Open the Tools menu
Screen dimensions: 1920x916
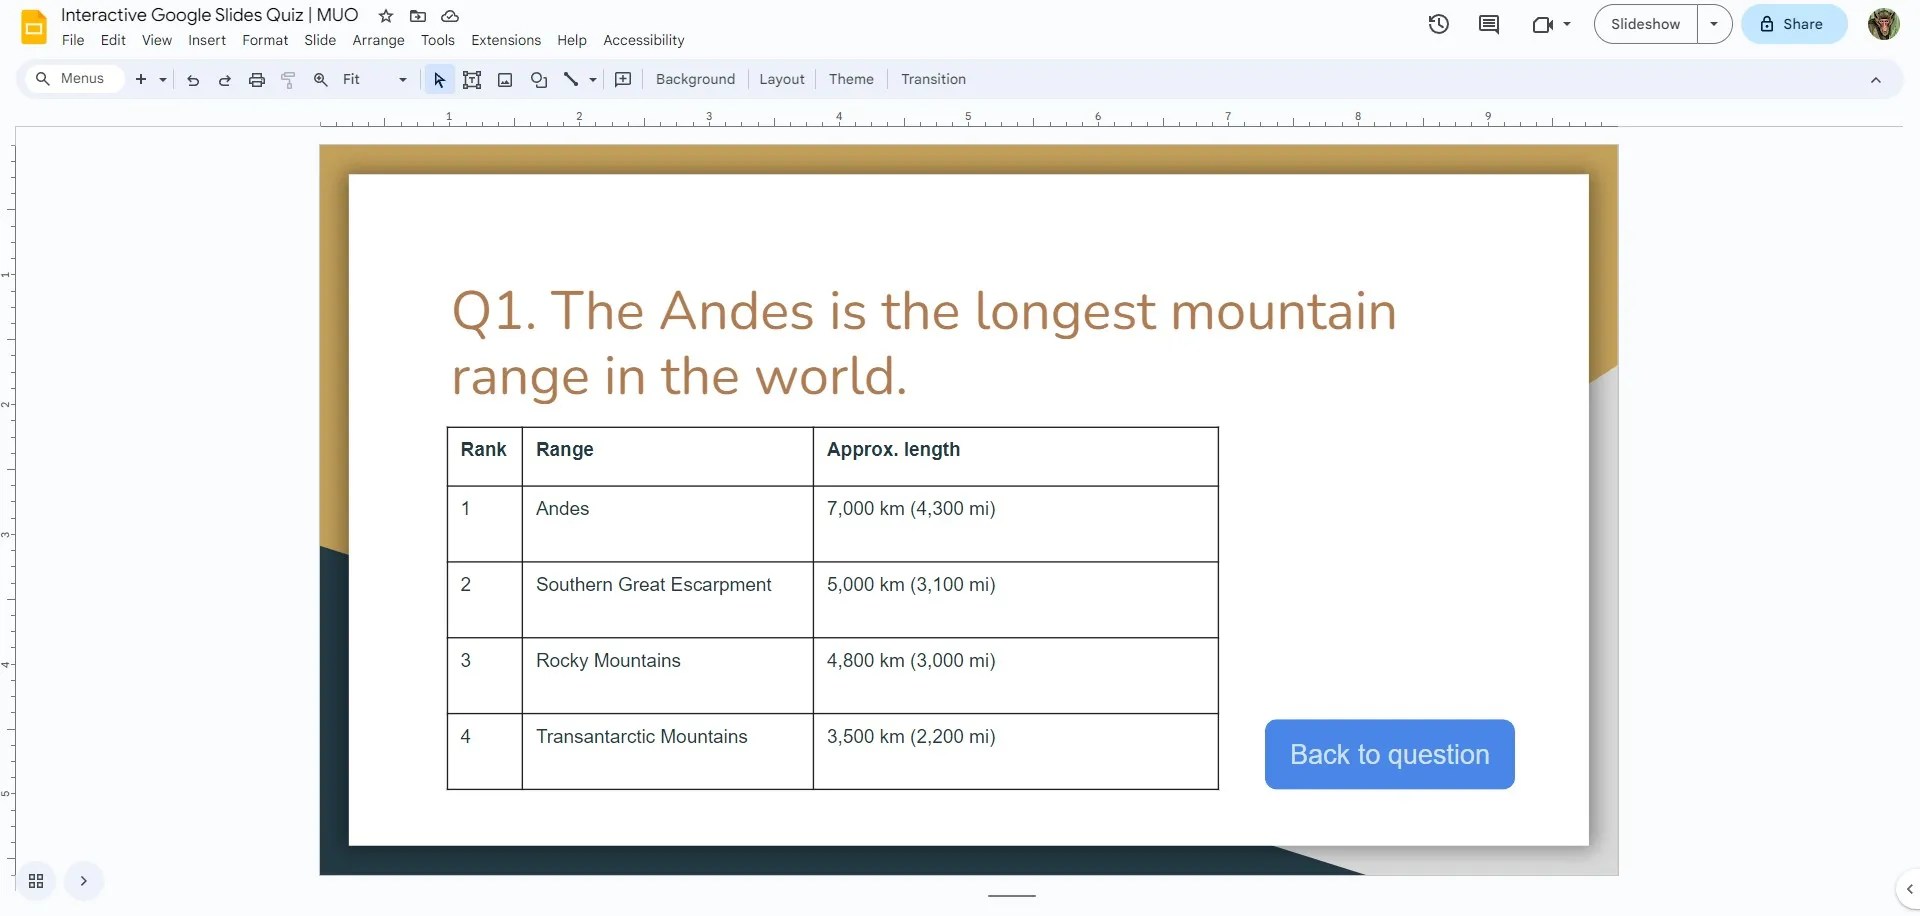(x=437, y=40)
